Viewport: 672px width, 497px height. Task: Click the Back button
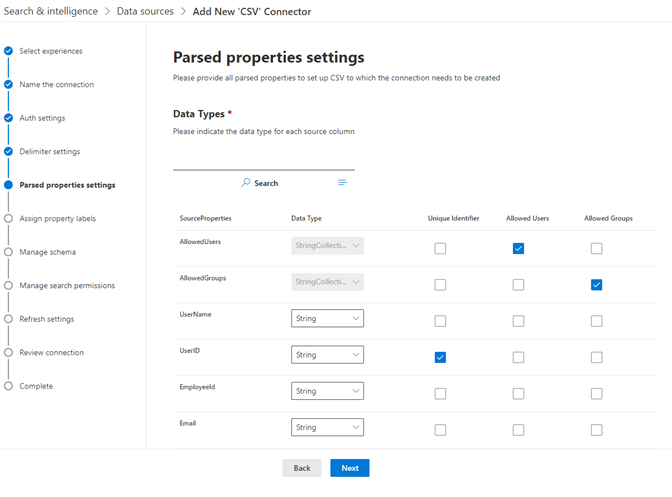(x=301, y=468)
